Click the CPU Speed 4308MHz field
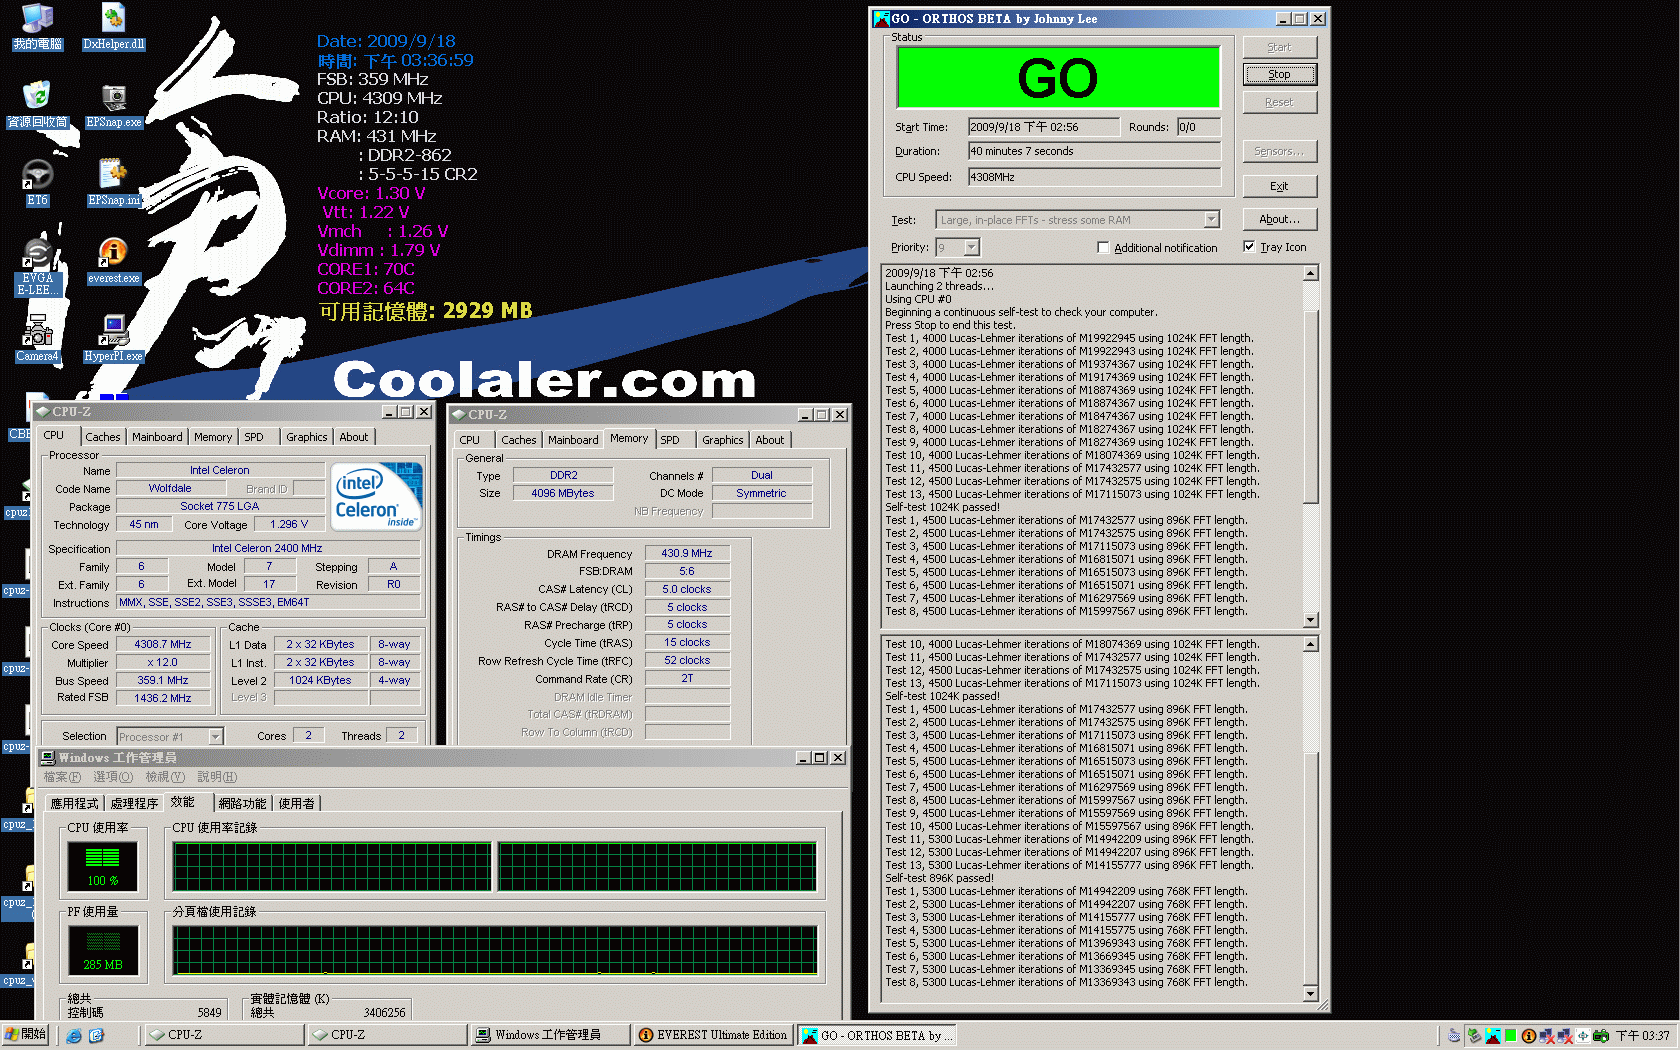Image resolution: width=1680 pixels, height=1050 pixels. pyautogui.click(x=1094, y=177)
